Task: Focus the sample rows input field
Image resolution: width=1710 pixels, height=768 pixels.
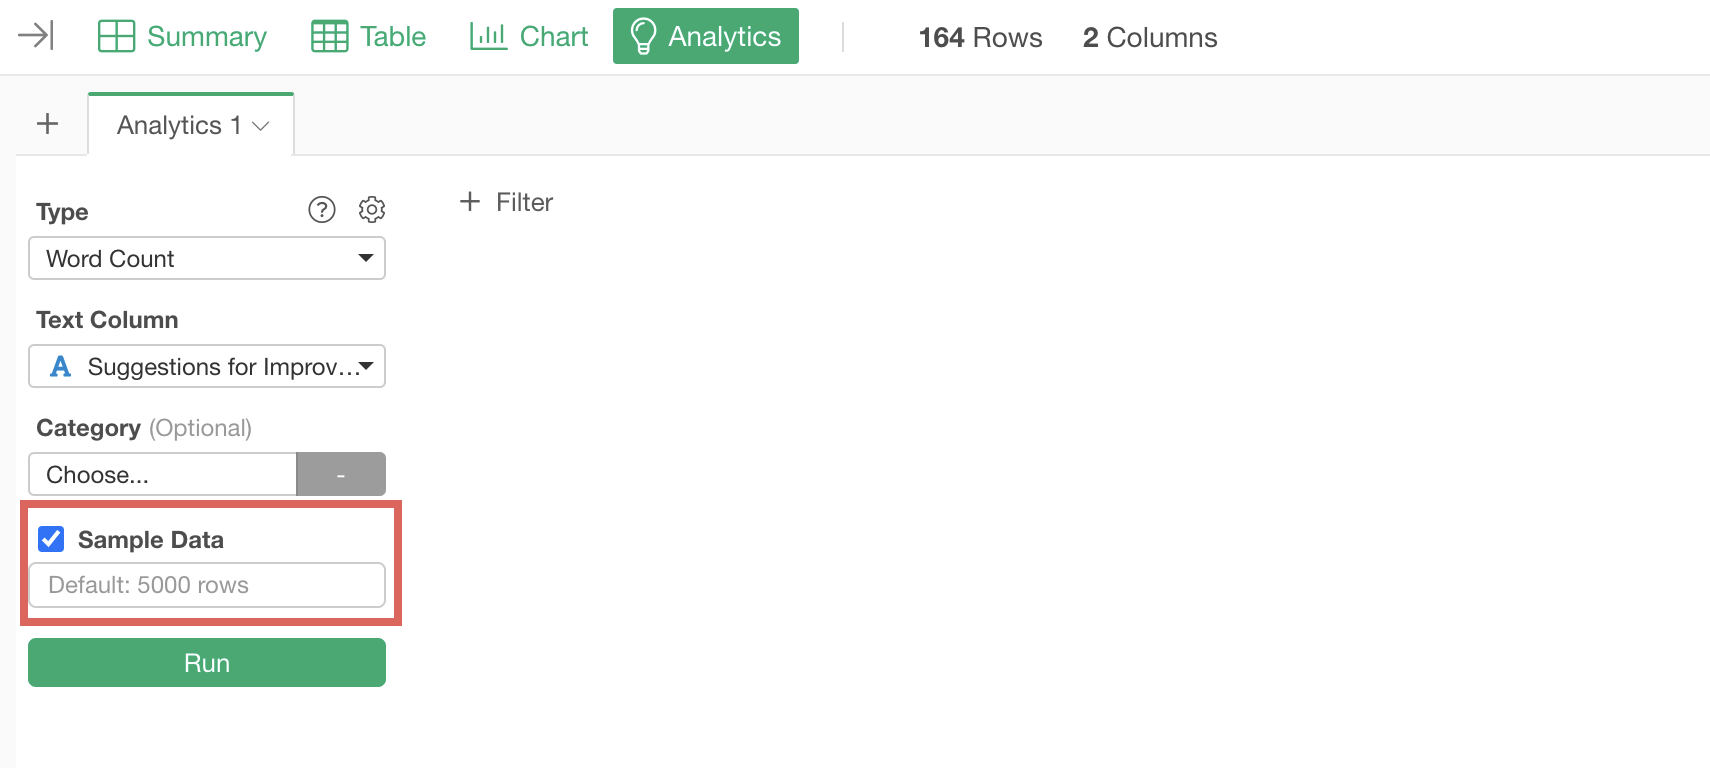Action: coord(207,585)
